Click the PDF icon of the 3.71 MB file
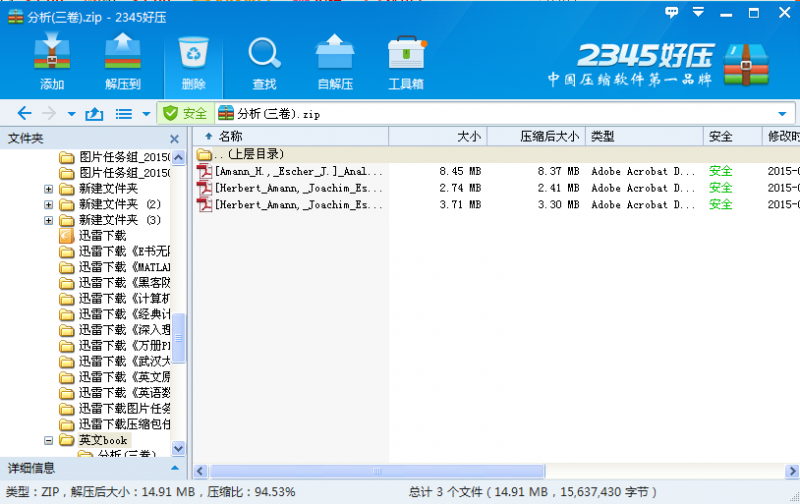Viewport: 800px width, 504px height. point(205,205)
